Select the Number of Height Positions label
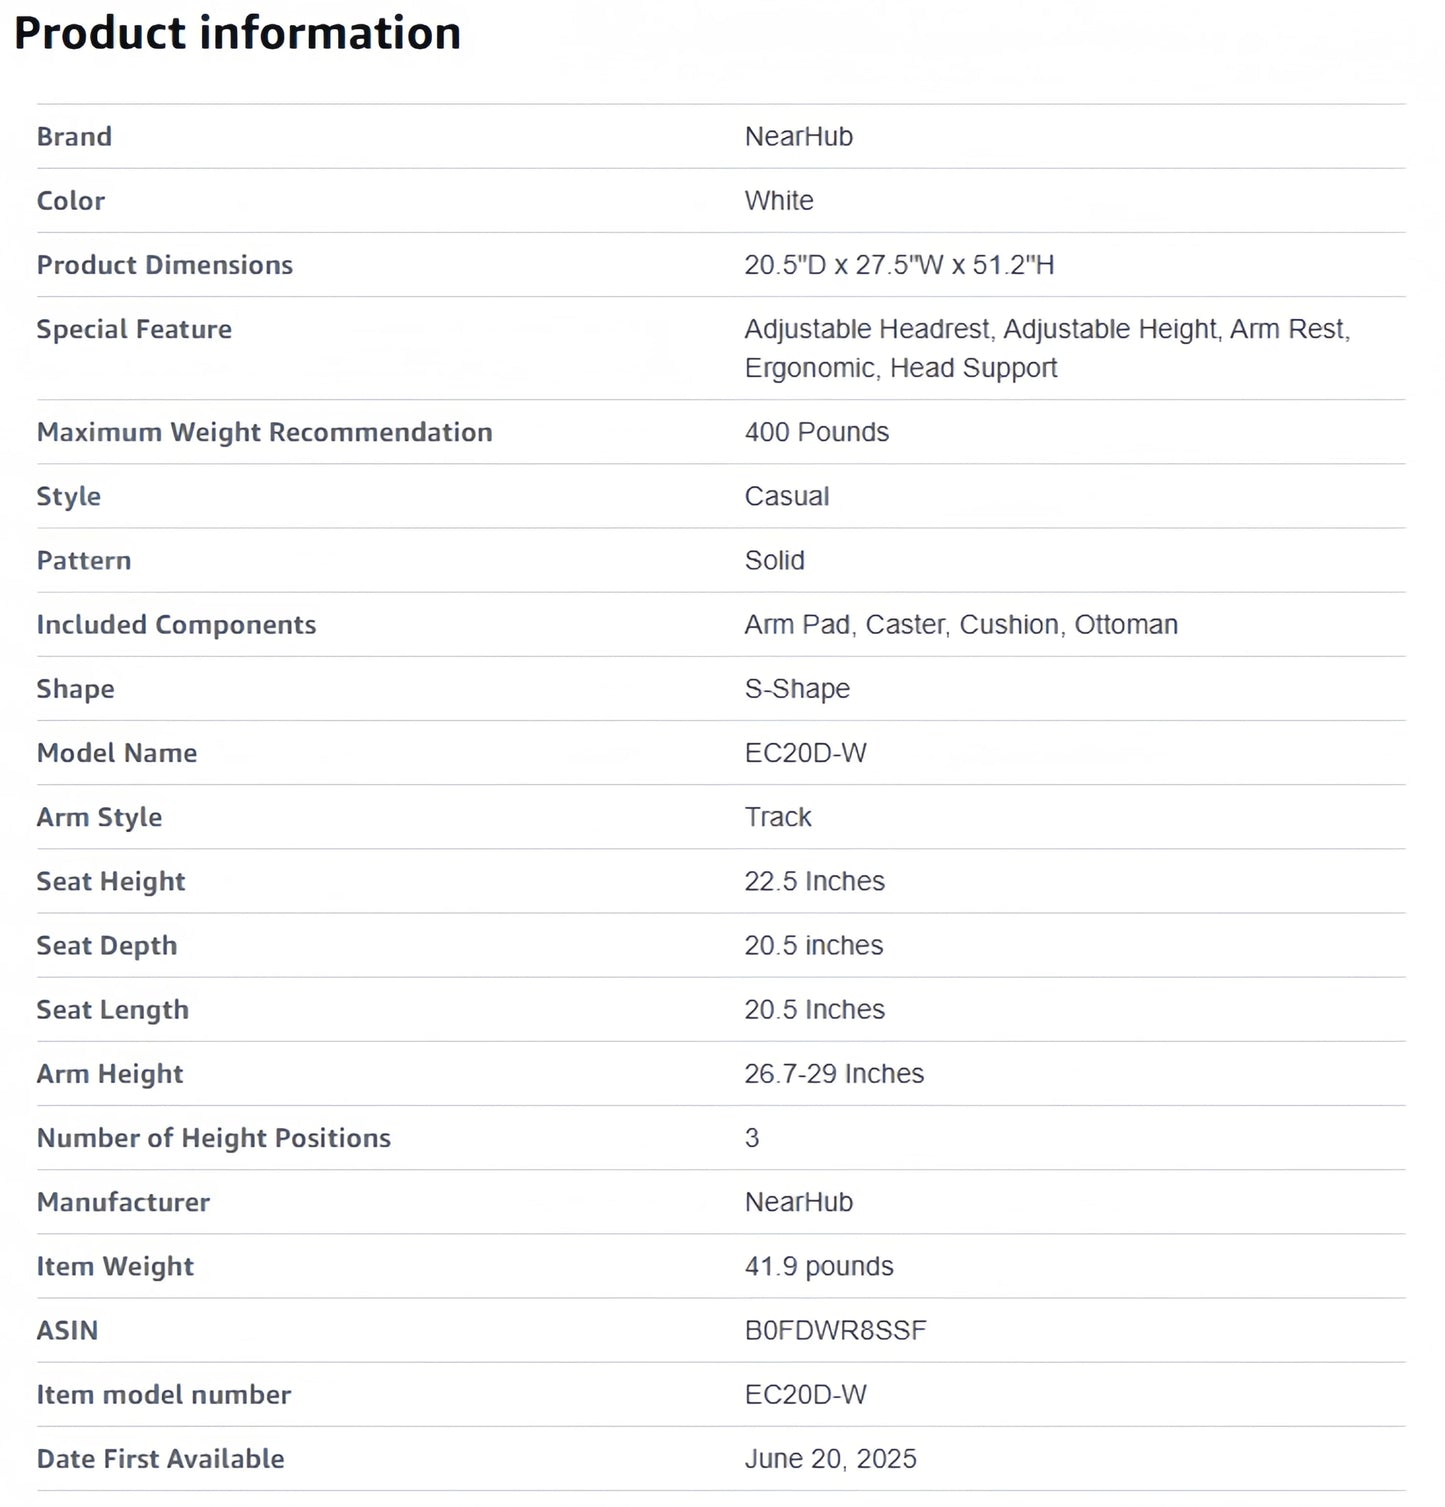1445x1507 pixels. 213,1138
